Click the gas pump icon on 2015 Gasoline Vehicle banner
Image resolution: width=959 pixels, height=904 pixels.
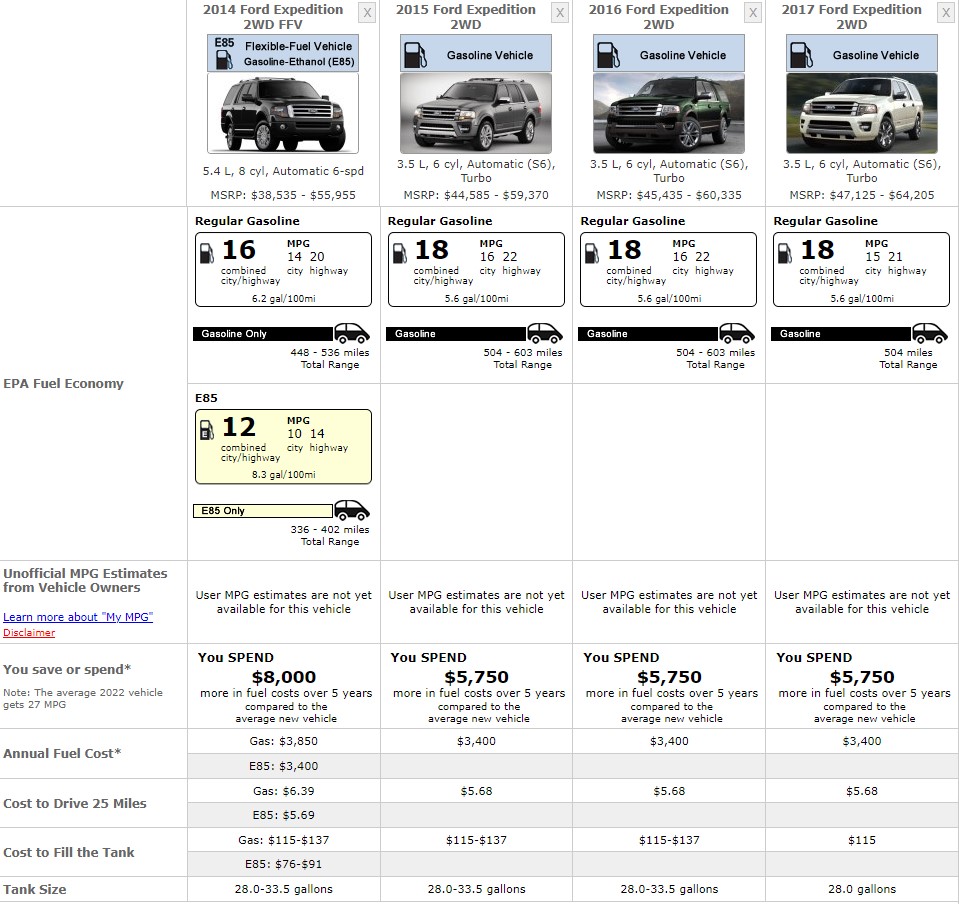click(416, 55)
